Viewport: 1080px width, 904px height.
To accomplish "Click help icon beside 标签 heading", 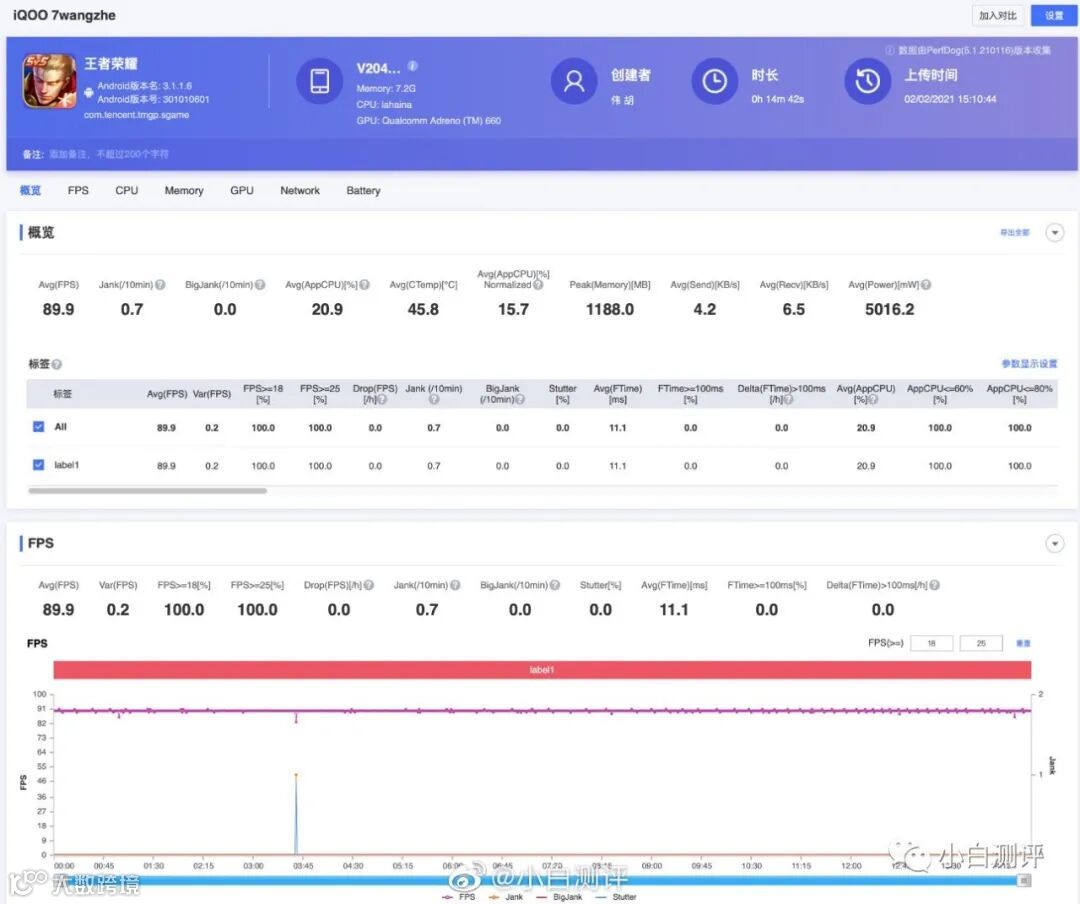I will 56,364.
